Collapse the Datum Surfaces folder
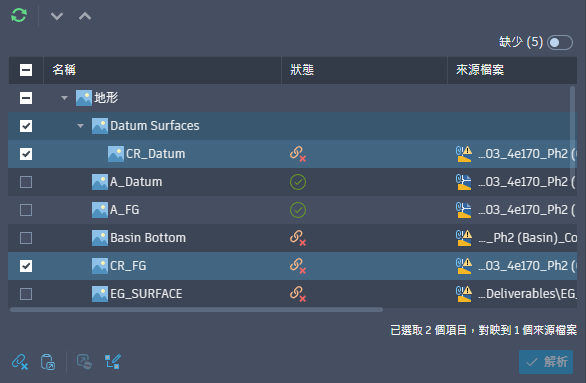Screen dimensions: 586x383 click(80, 126)
